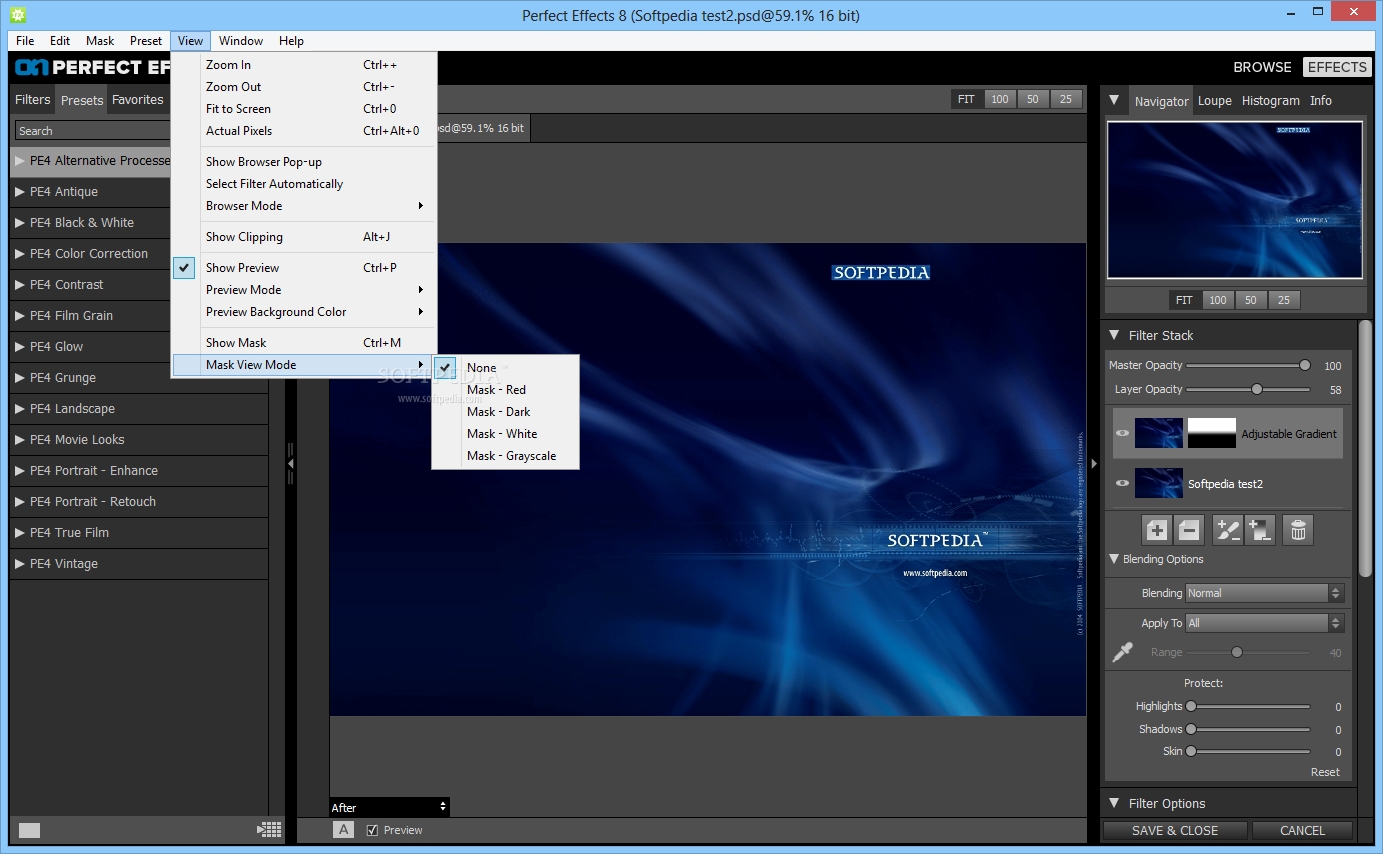Select Fit to Screen menu item
This screenshot has width=1383, height=854.
(x=304, y=109)
